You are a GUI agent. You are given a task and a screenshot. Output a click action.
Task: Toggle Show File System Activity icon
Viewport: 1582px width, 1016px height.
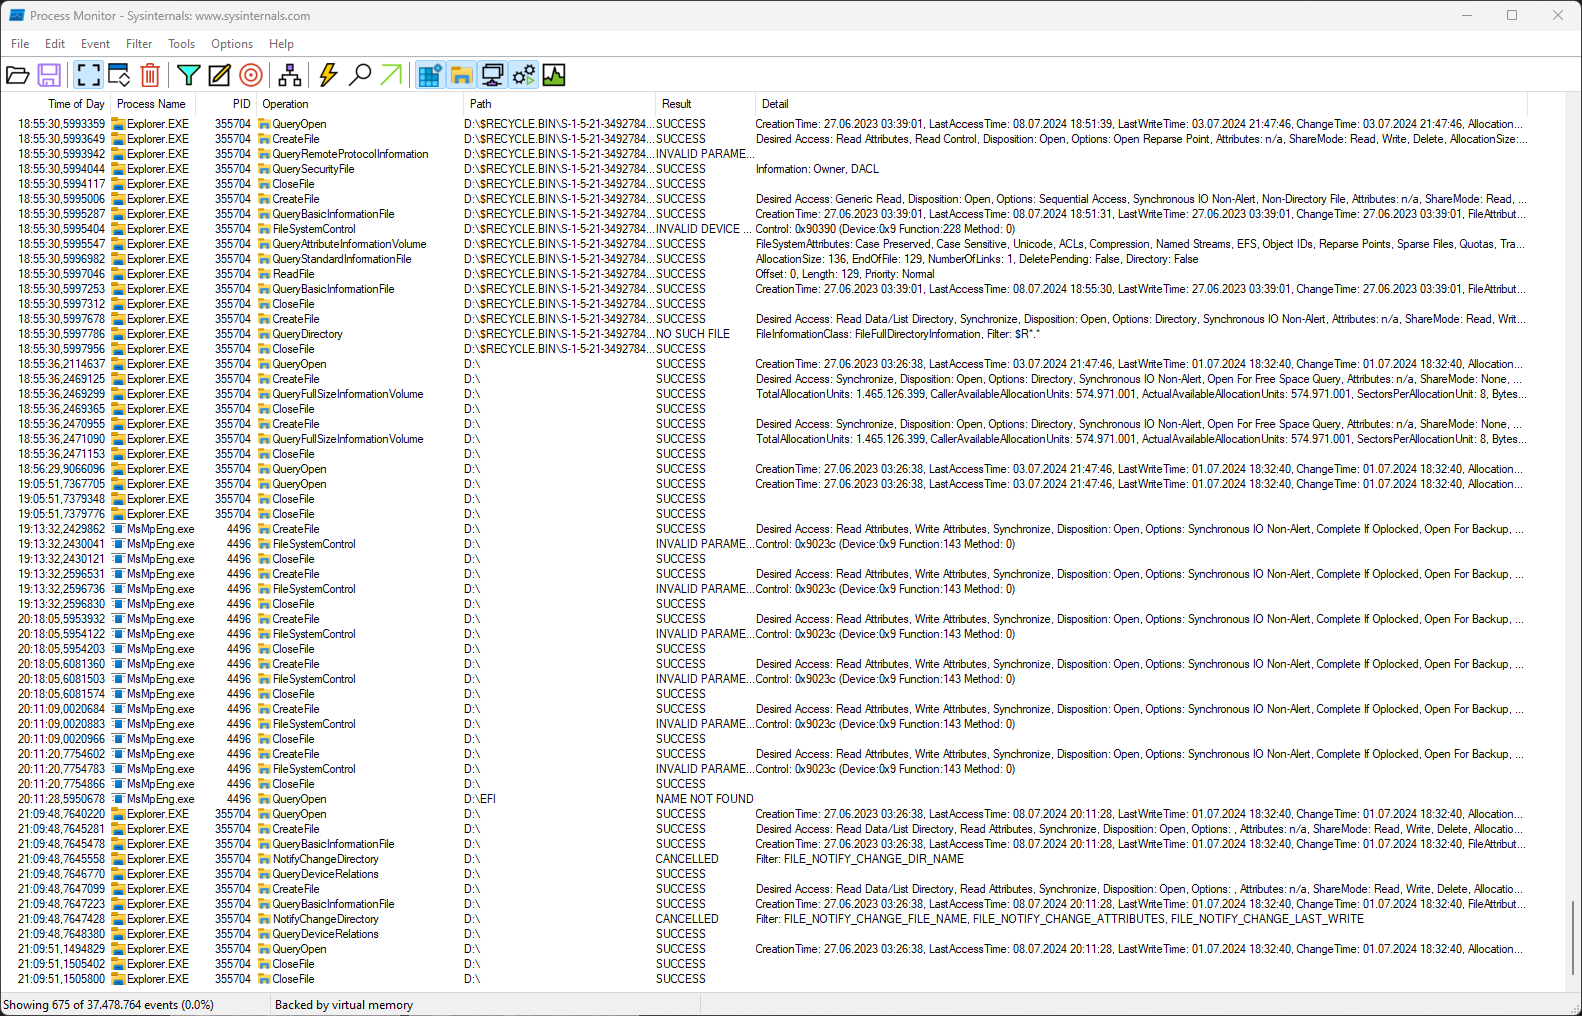[461, 75]
